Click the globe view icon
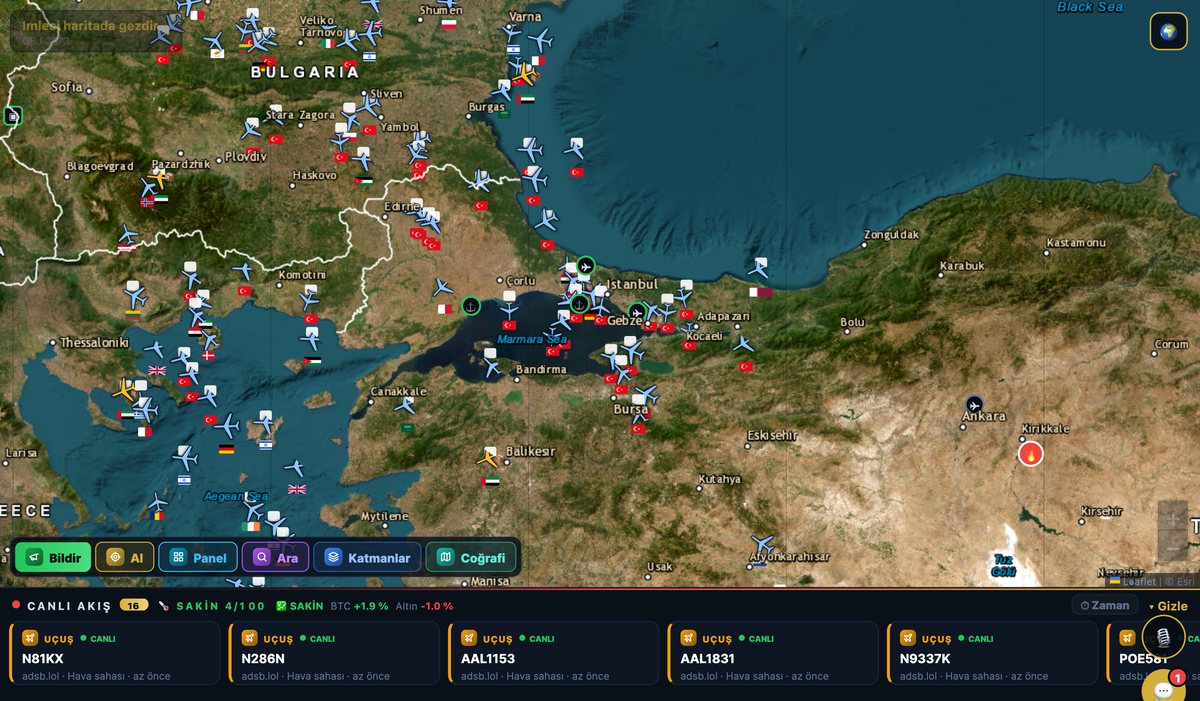Screen dimensions: 1200x701 pos(1168,31)
